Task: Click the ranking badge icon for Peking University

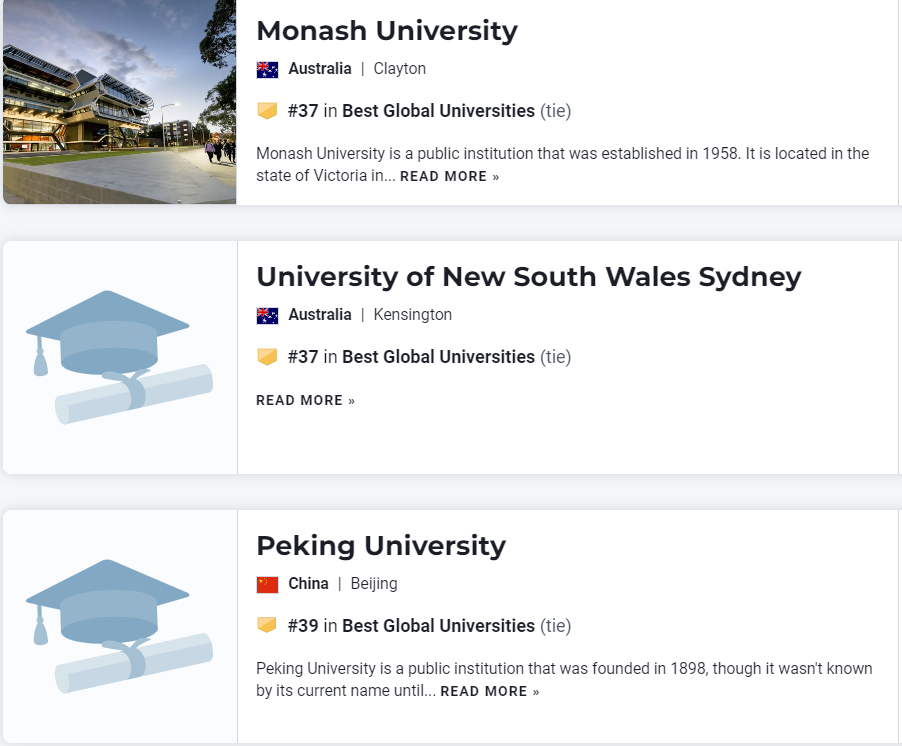Action: tap(267, 626)
